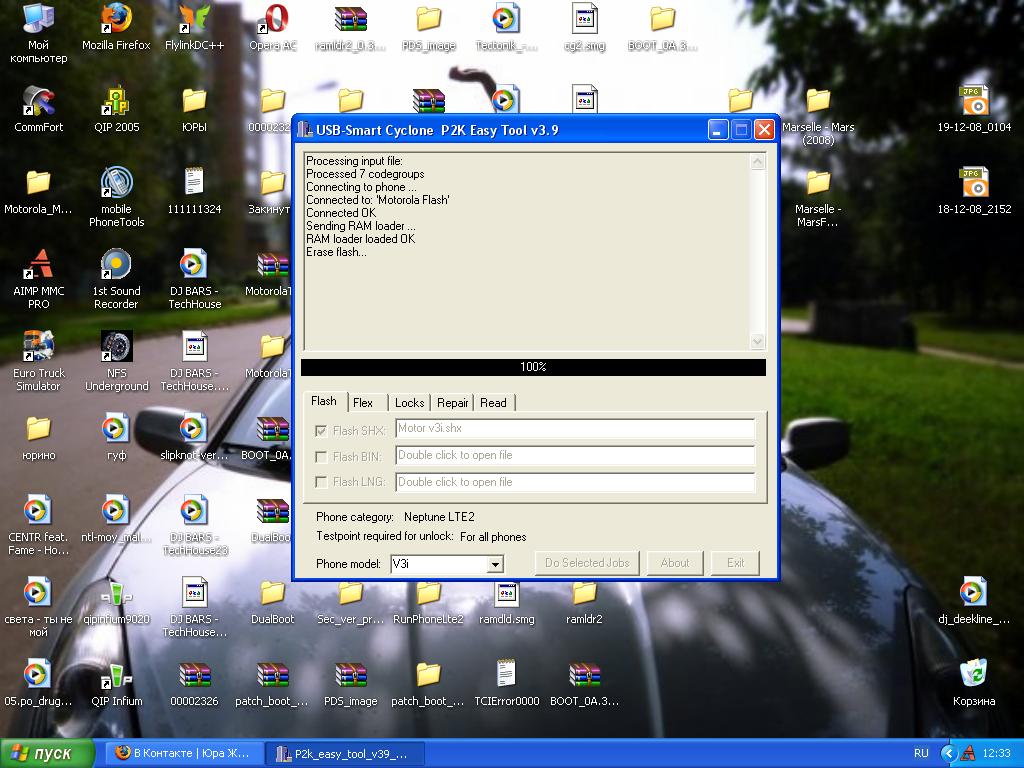The image size is (1024, 768).
Task: Switch to the Locks tab
Action: point(409,403)
